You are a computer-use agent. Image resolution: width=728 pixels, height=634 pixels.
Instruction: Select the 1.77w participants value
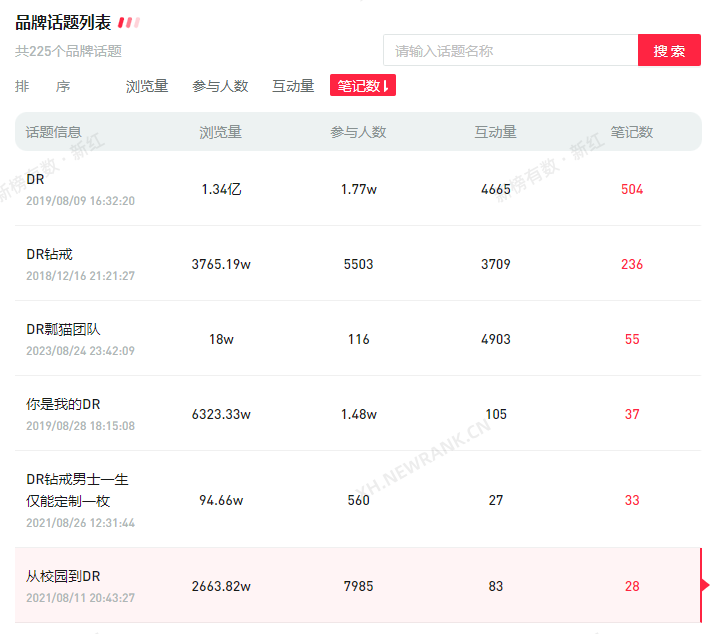pos(359,189)
